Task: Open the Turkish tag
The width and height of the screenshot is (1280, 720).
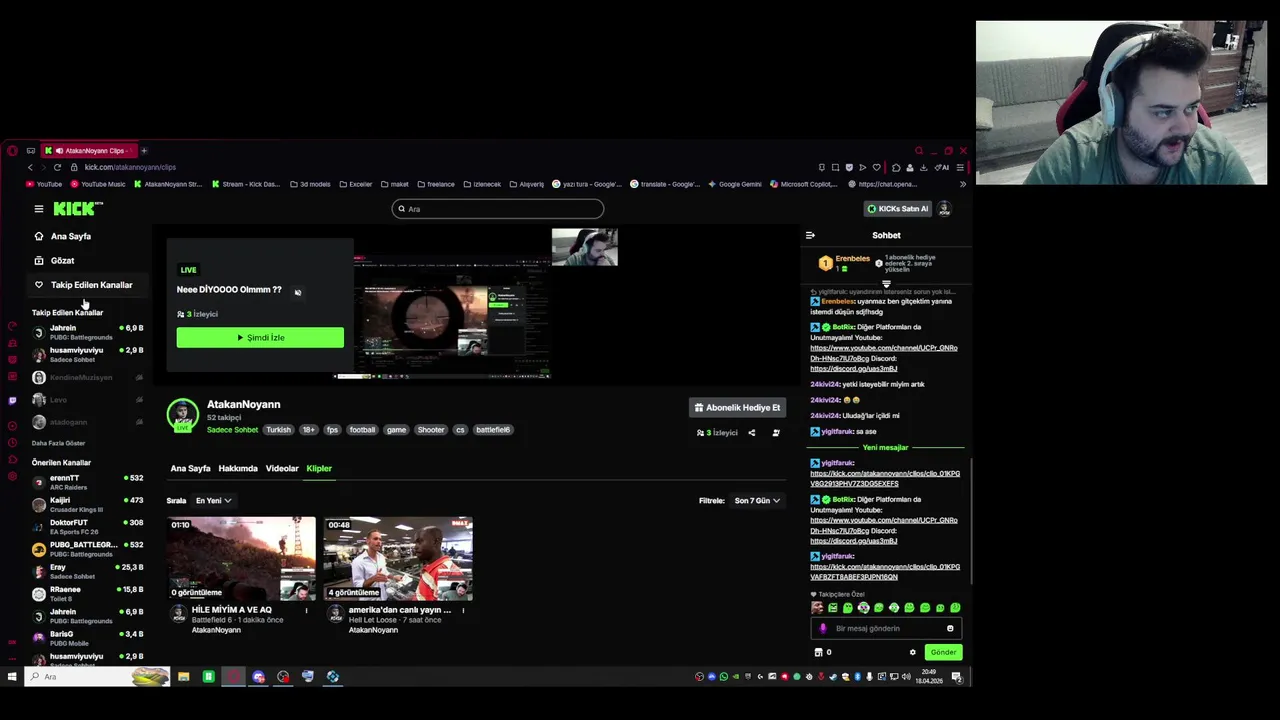Action: click(278, 430)
